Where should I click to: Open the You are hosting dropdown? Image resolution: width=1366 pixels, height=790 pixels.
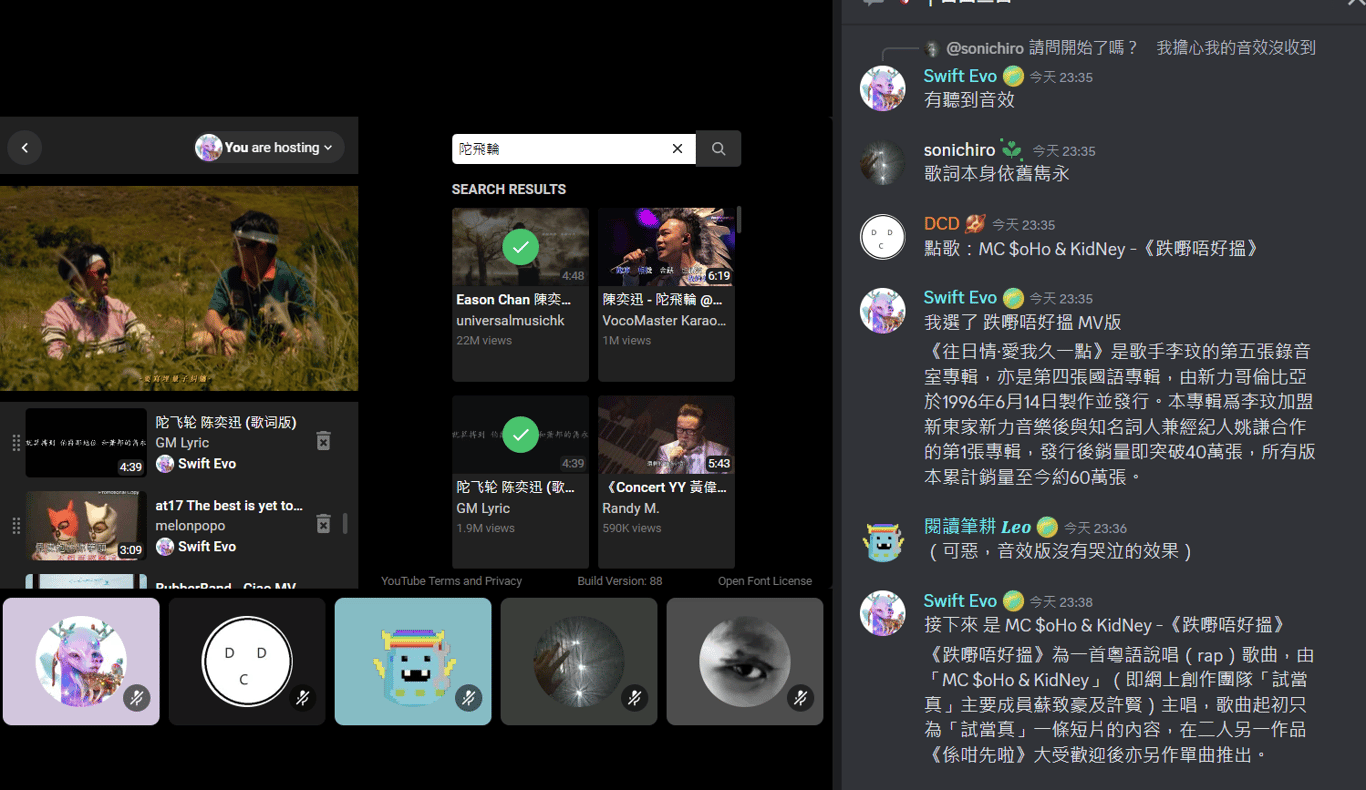(x=269, y=148)
